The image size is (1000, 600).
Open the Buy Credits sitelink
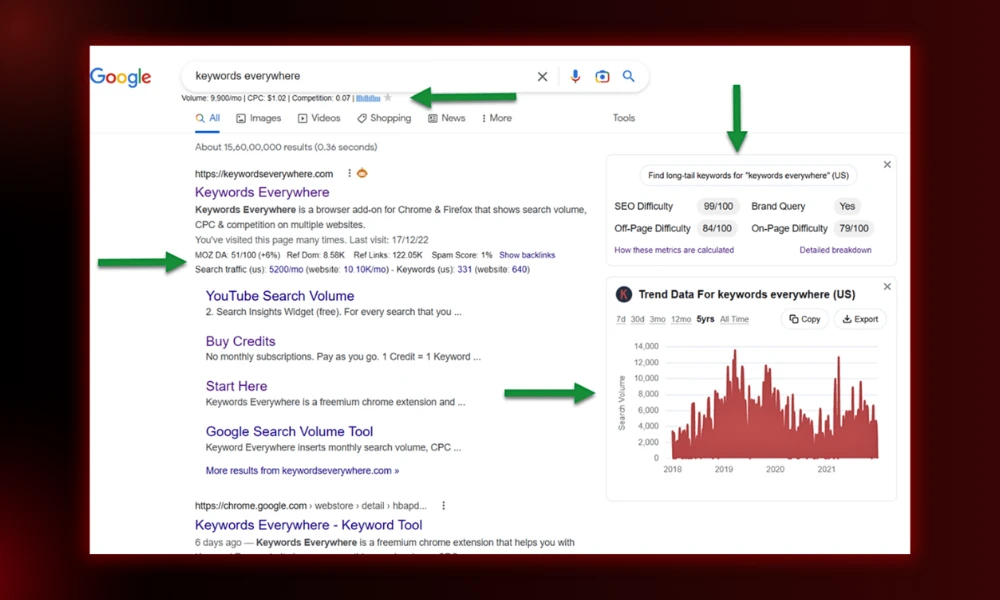pyautogui.click(x=240, y=341)
